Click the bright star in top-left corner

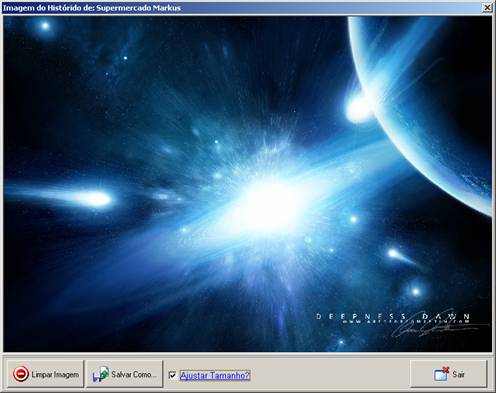click(x=45, y=26)
